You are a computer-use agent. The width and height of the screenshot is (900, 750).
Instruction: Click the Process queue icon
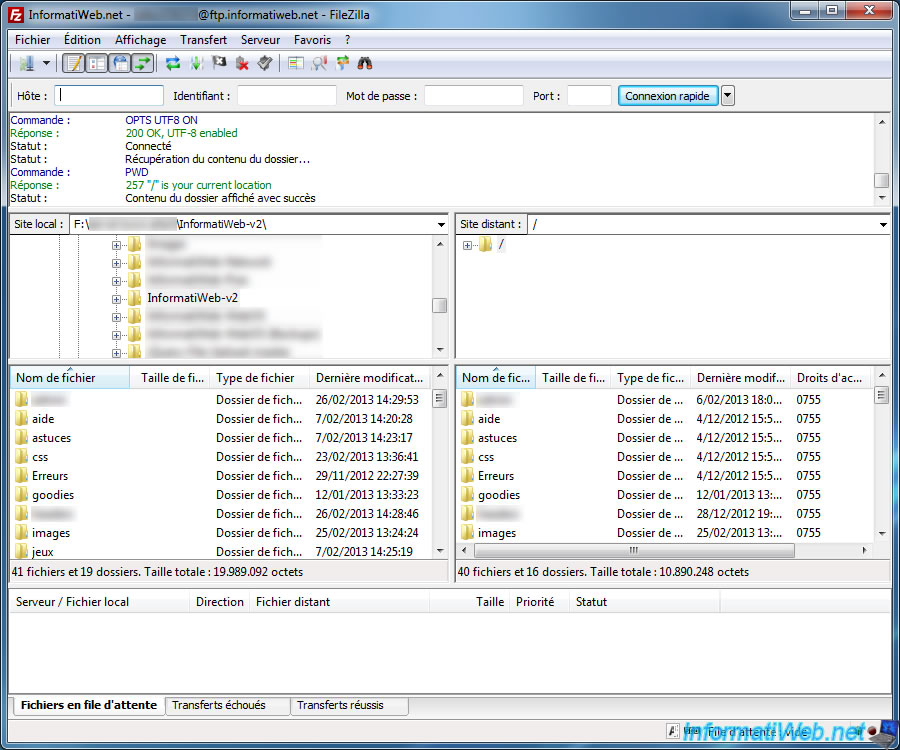click(x=196, y=62)
